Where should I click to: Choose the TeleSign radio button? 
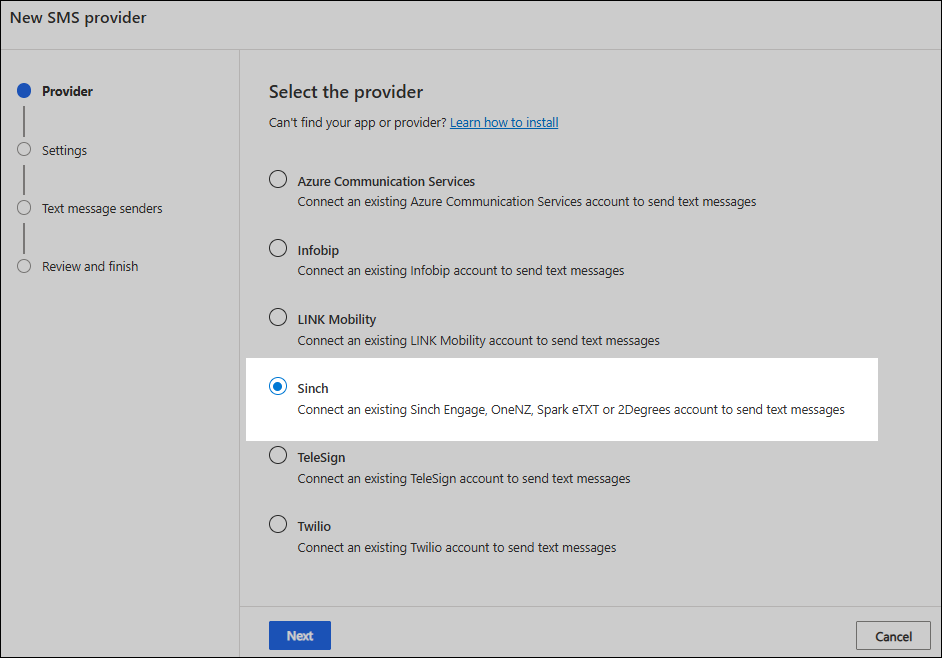(x=278, y=455)
